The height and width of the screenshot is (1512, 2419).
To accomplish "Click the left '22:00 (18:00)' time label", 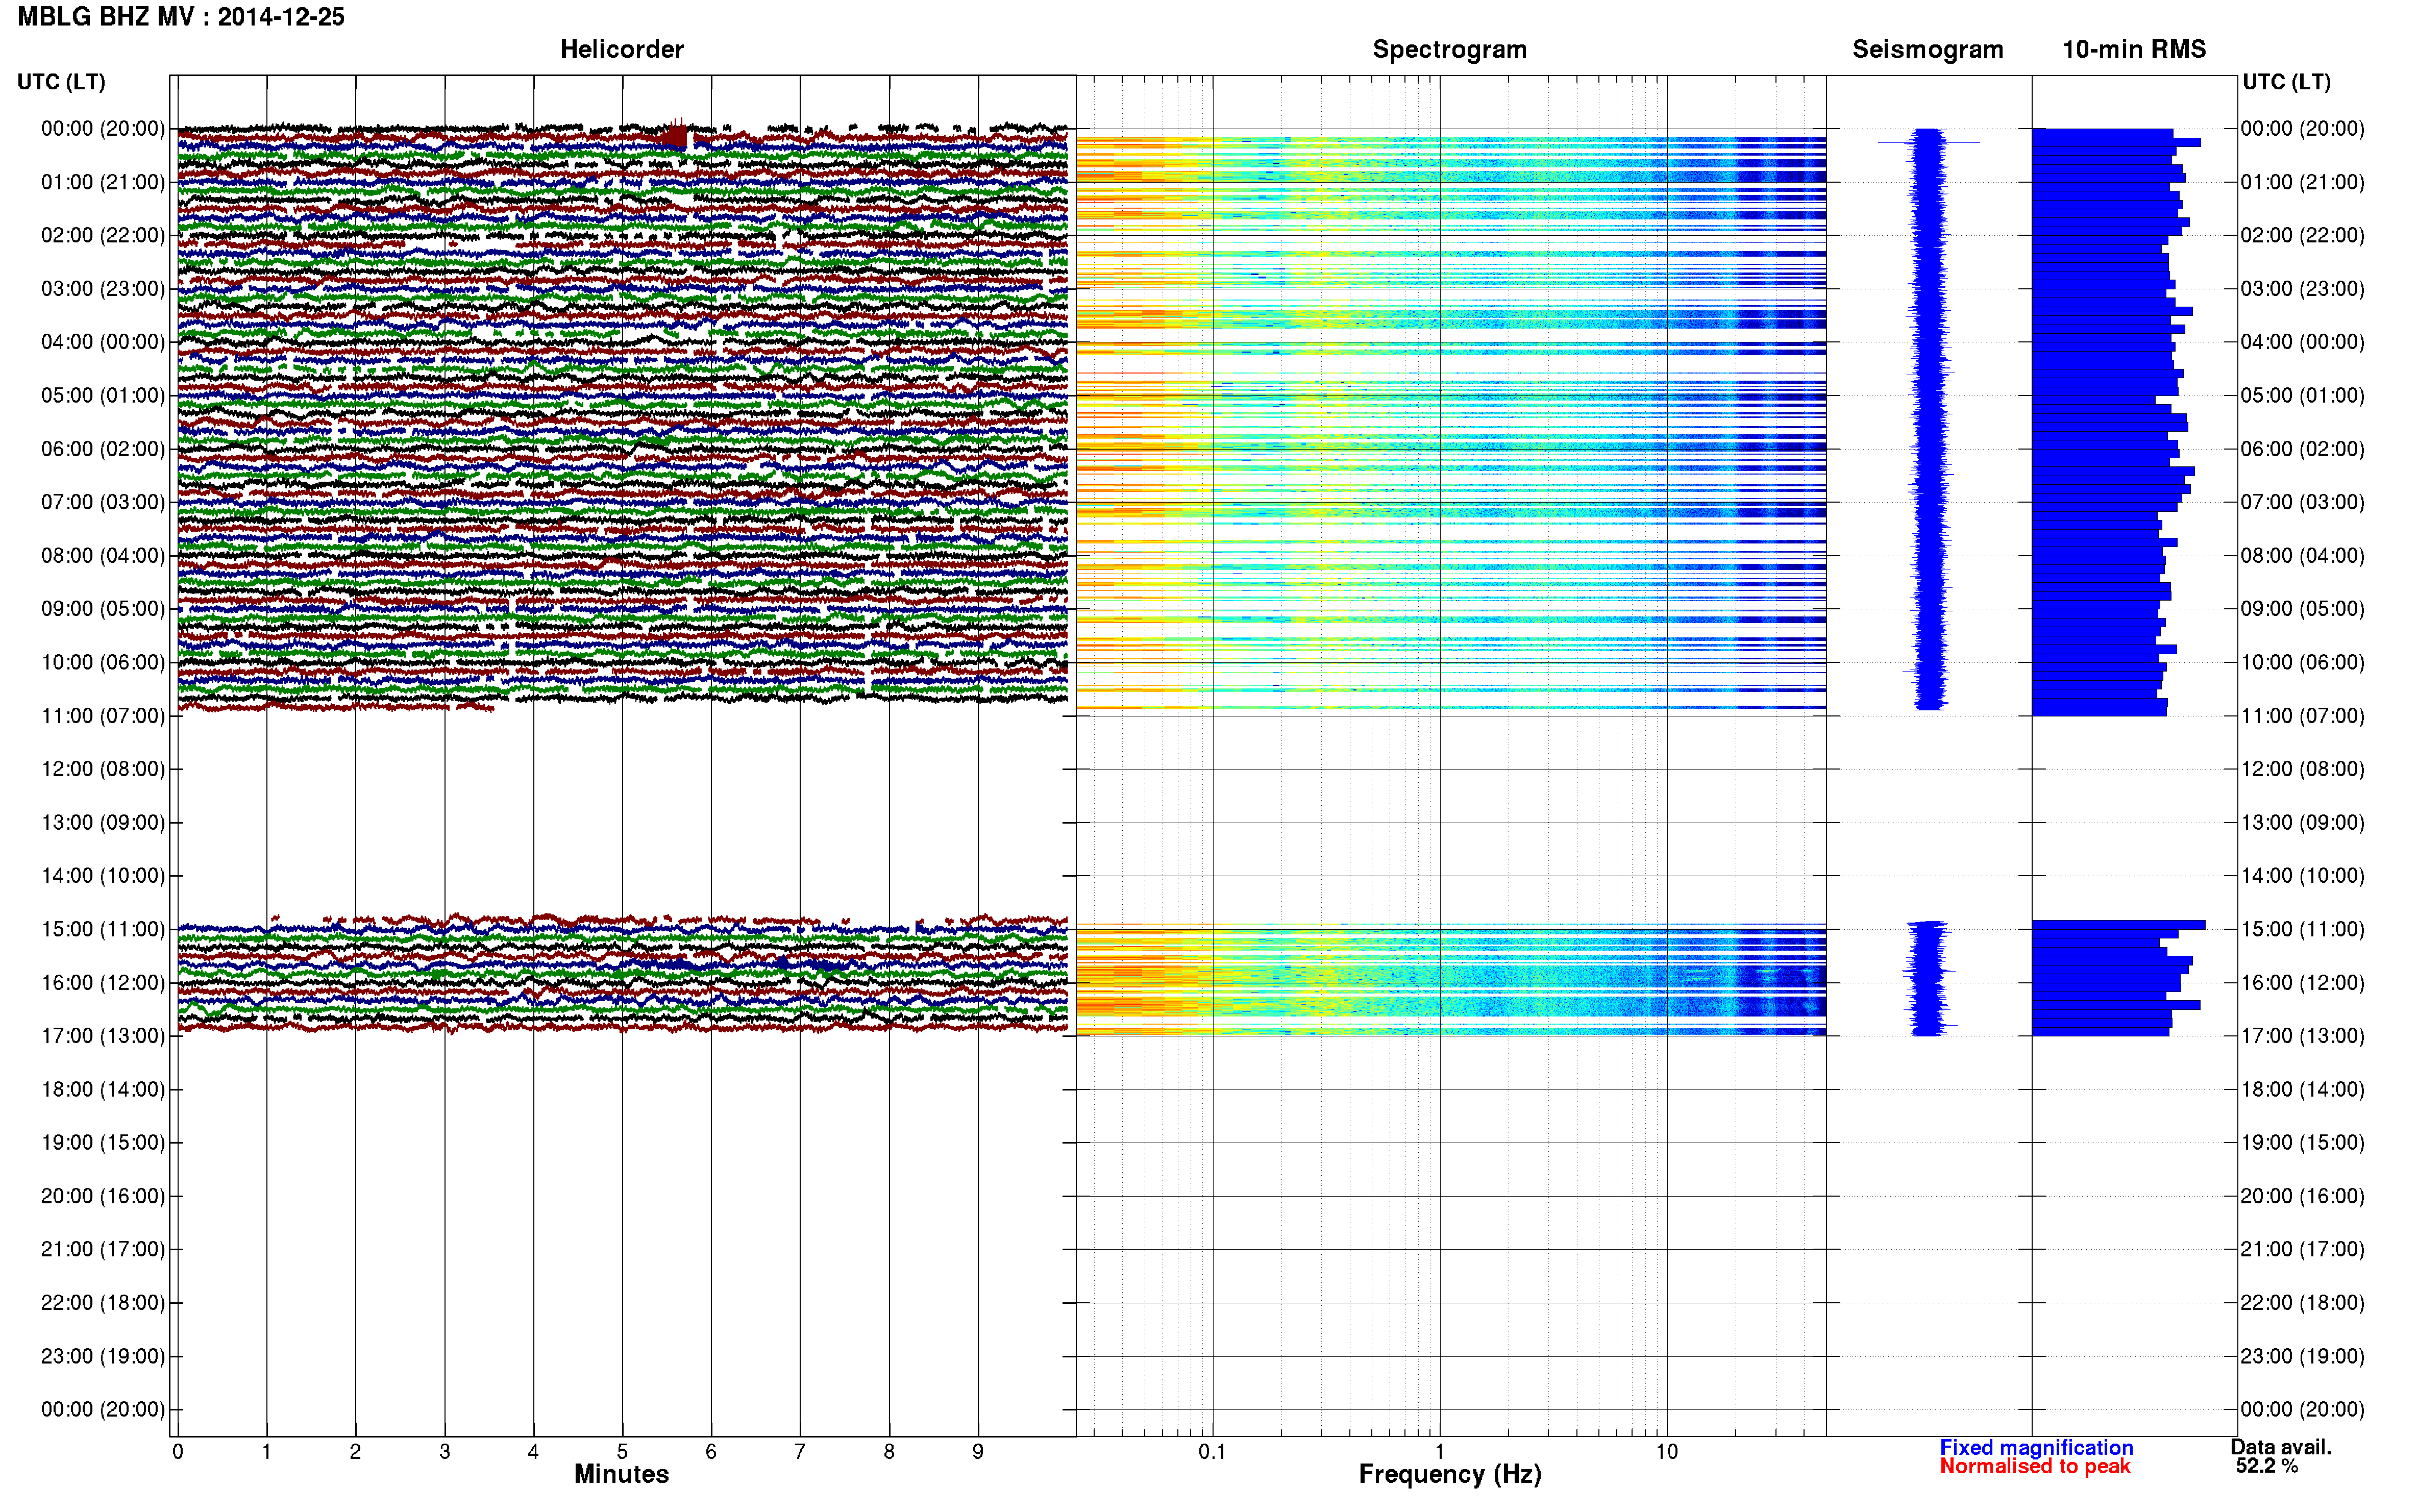I will tap(103, 1303).
